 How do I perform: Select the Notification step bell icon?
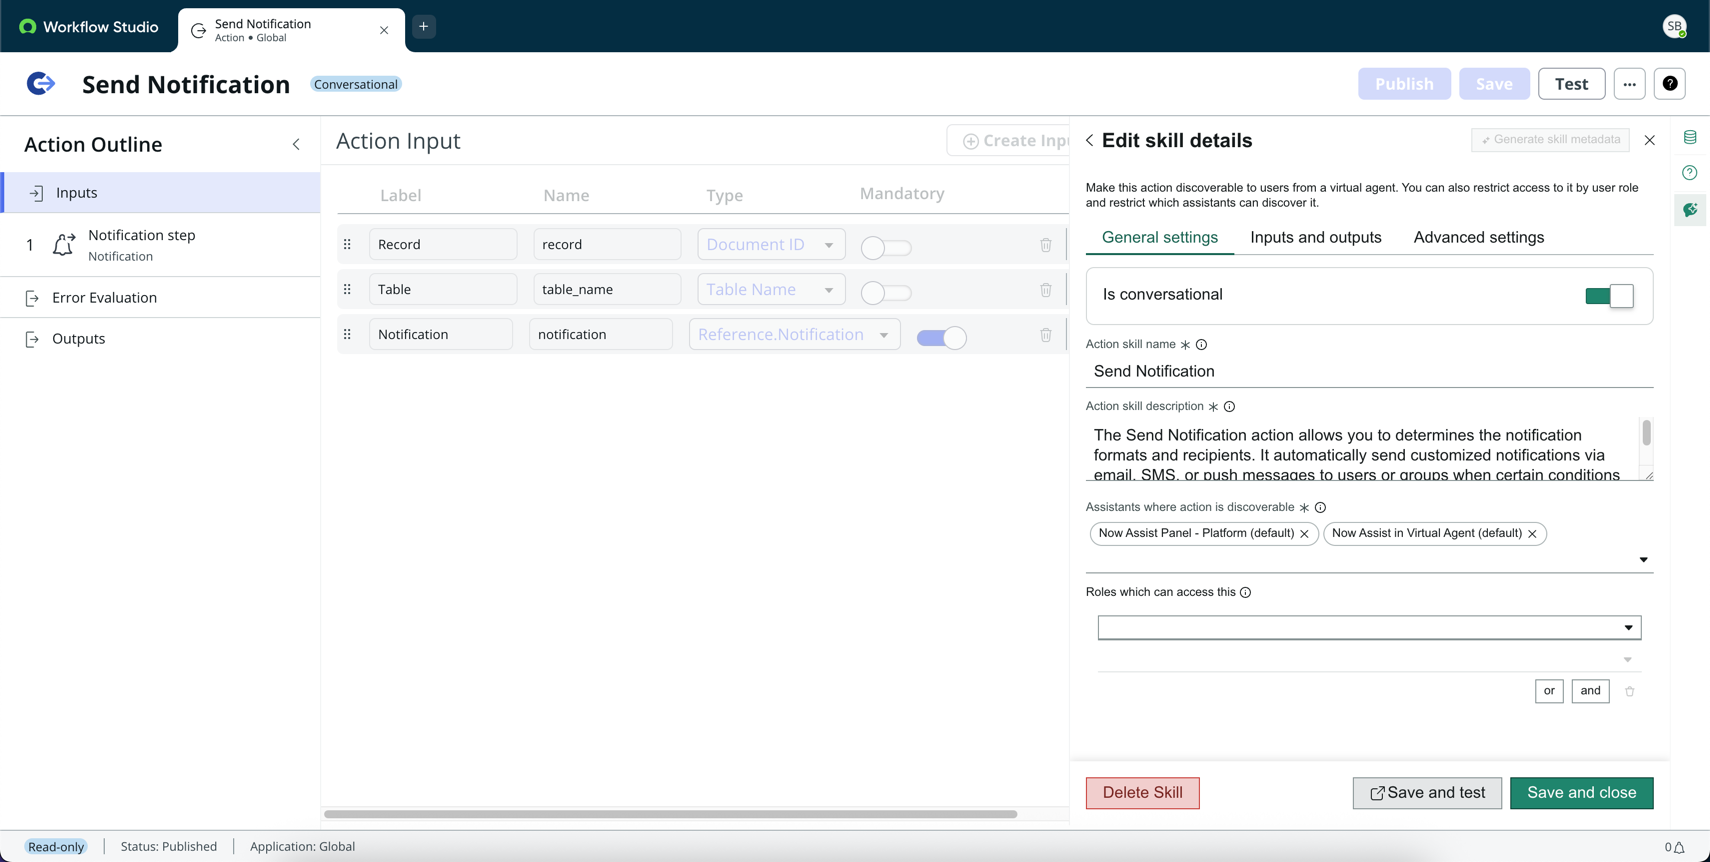[x=64, y=244]
